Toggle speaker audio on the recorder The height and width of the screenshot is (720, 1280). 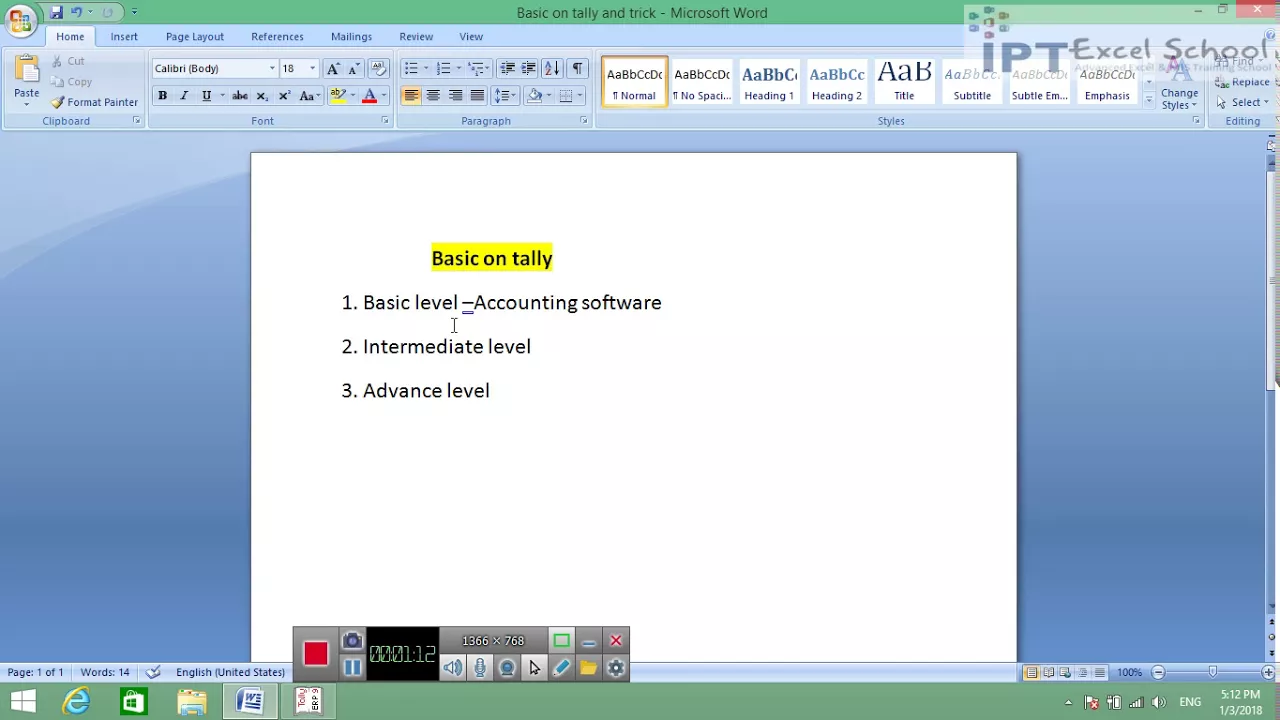(453, 668)
